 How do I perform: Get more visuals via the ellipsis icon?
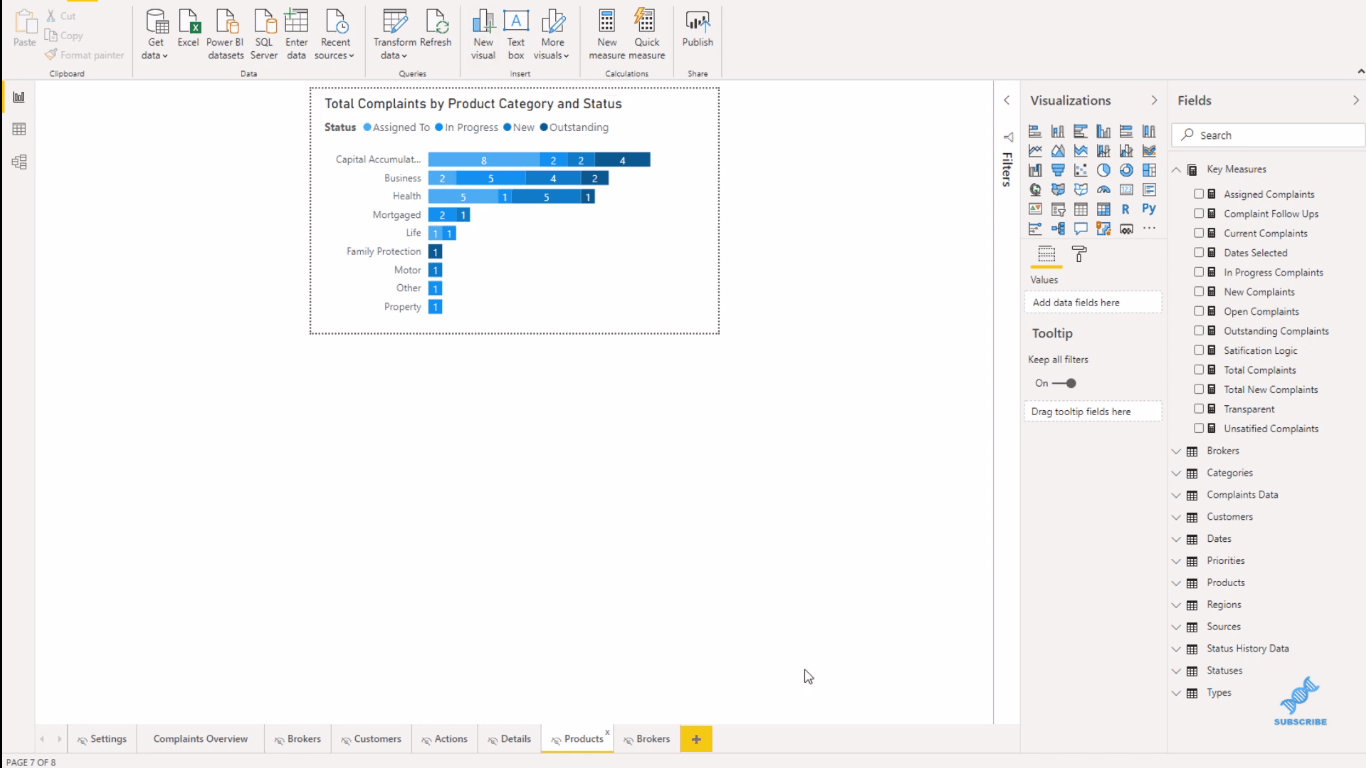(x=1149, y=229)
